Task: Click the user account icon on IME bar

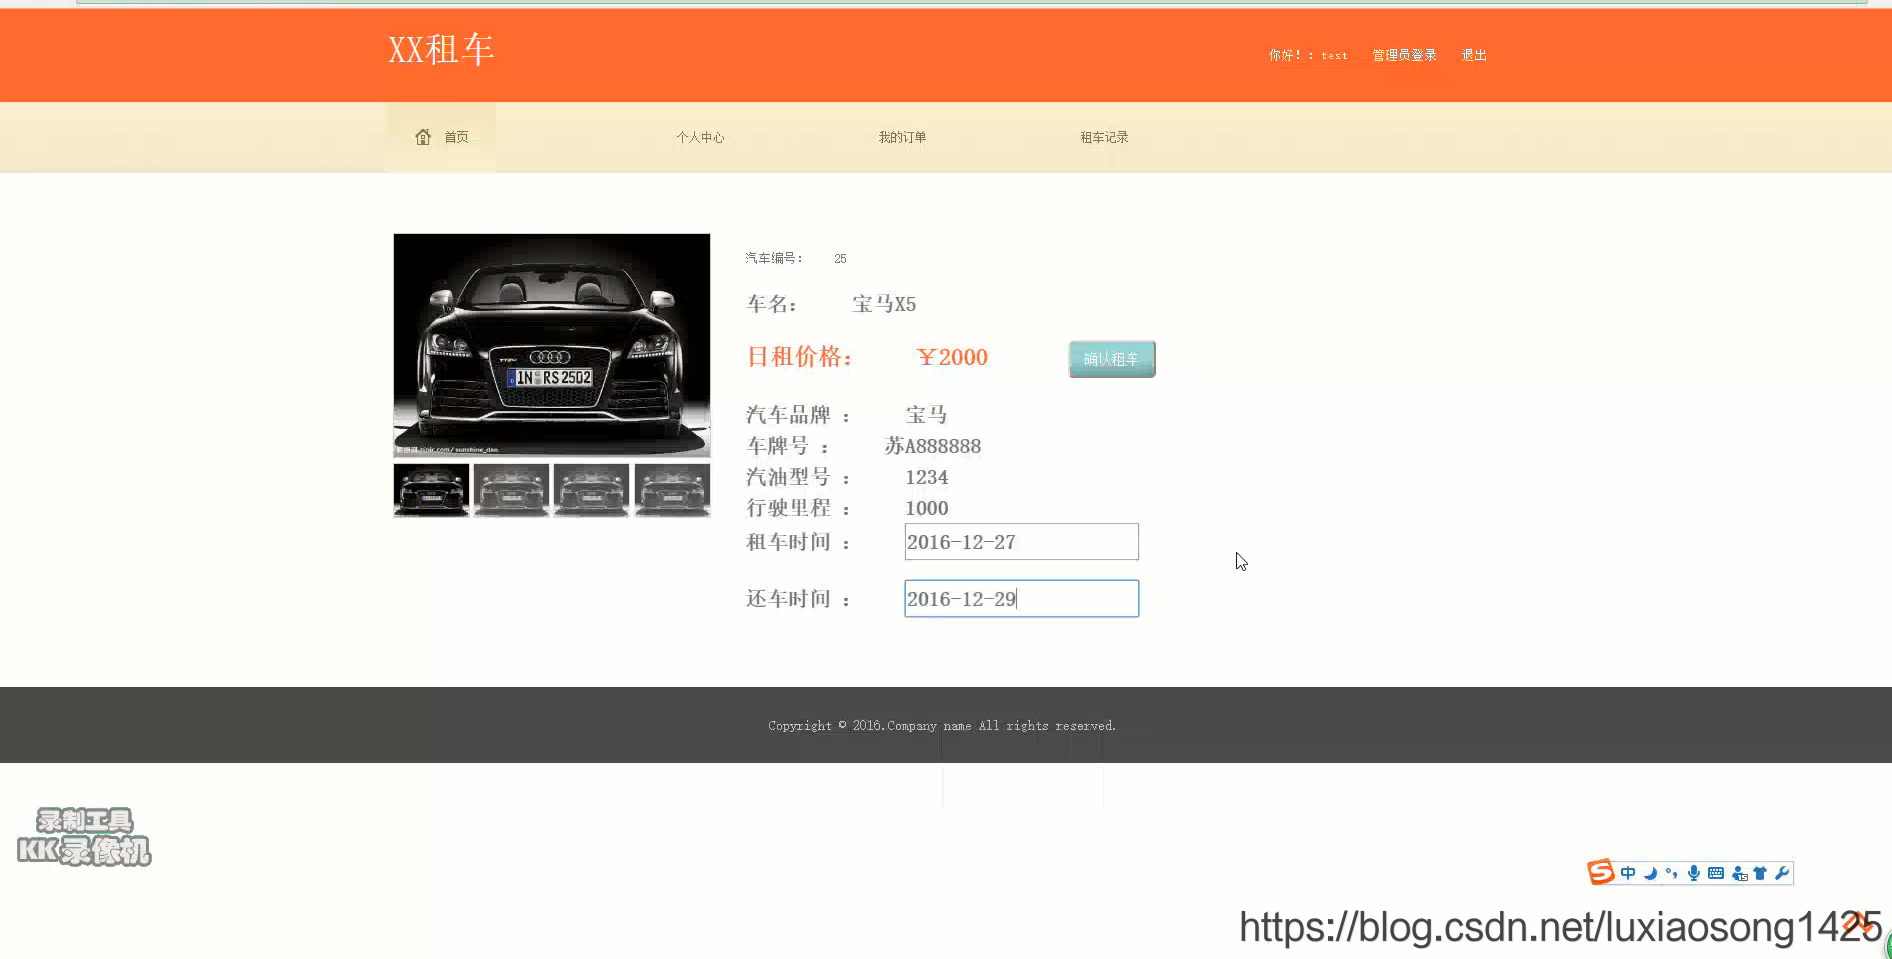Action: pyautogui.click(x=1739, y=873)
